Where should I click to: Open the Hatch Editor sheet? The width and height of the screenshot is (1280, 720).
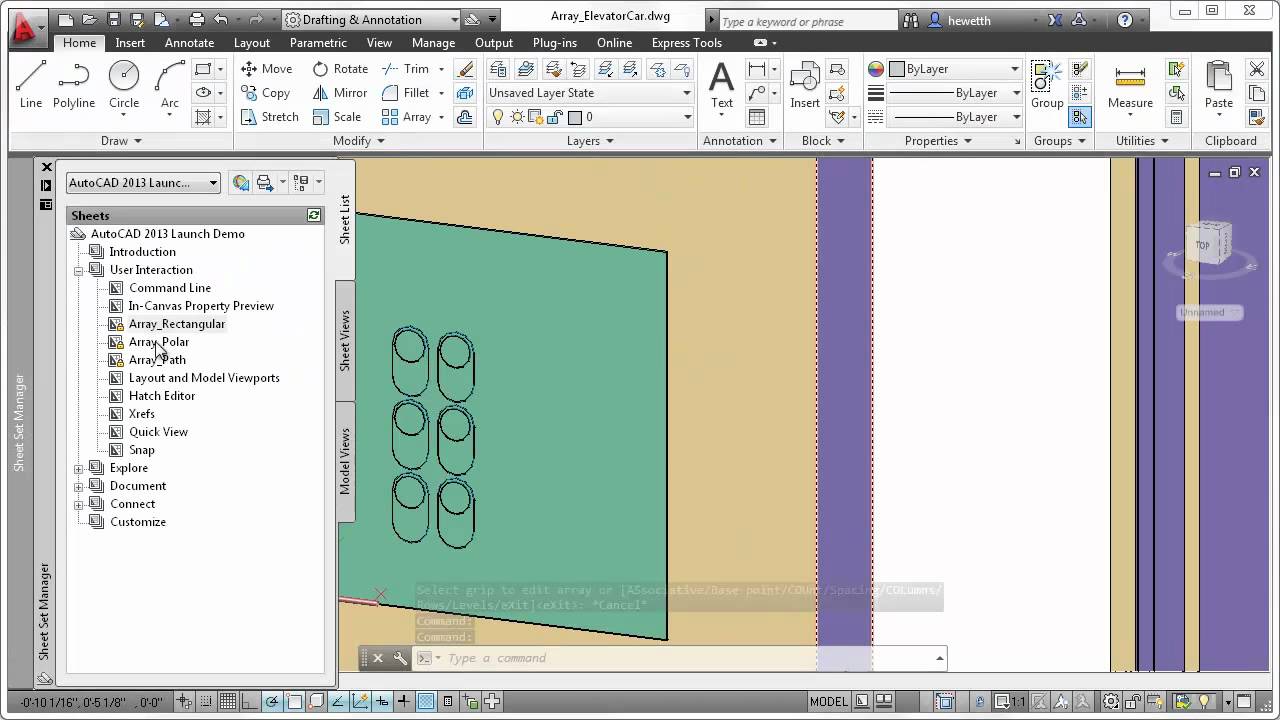tap(161, 396)
